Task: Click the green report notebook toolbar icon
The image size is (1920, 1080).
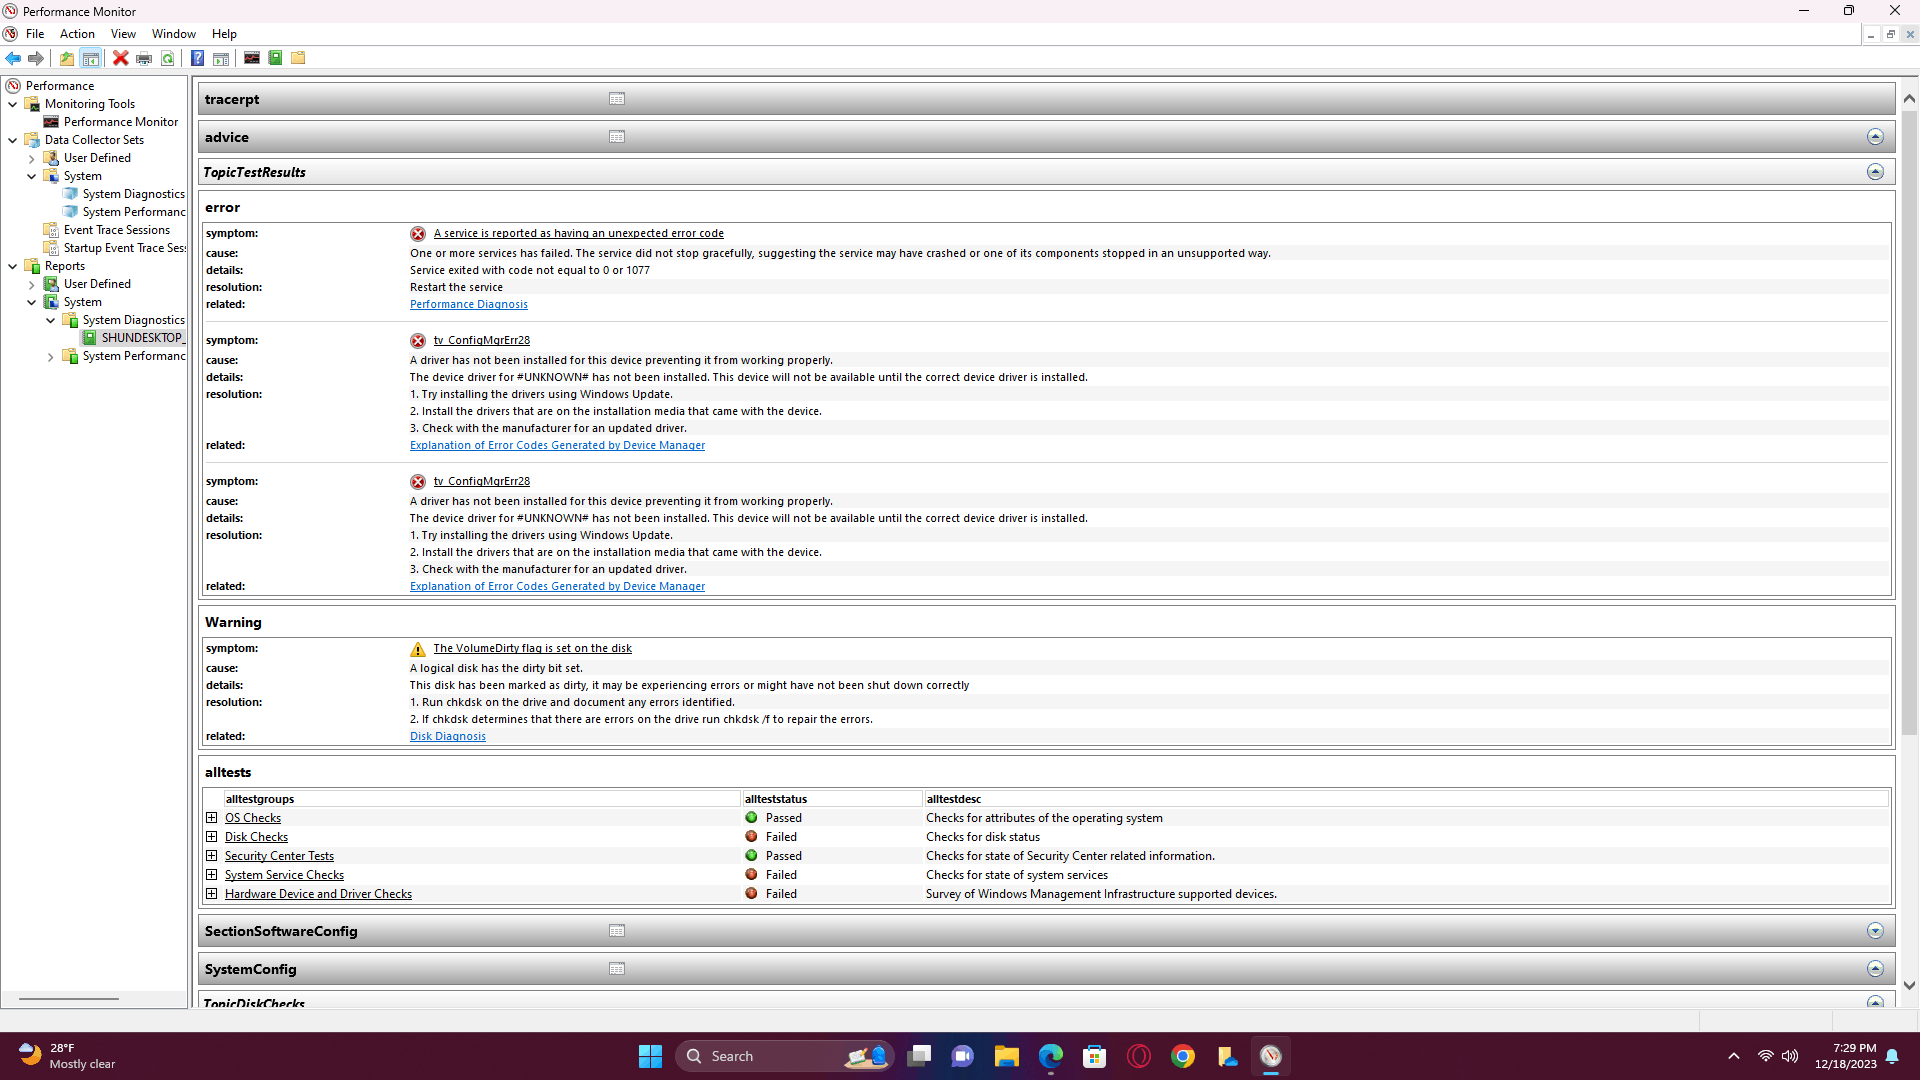Action: tap(275, 58)
